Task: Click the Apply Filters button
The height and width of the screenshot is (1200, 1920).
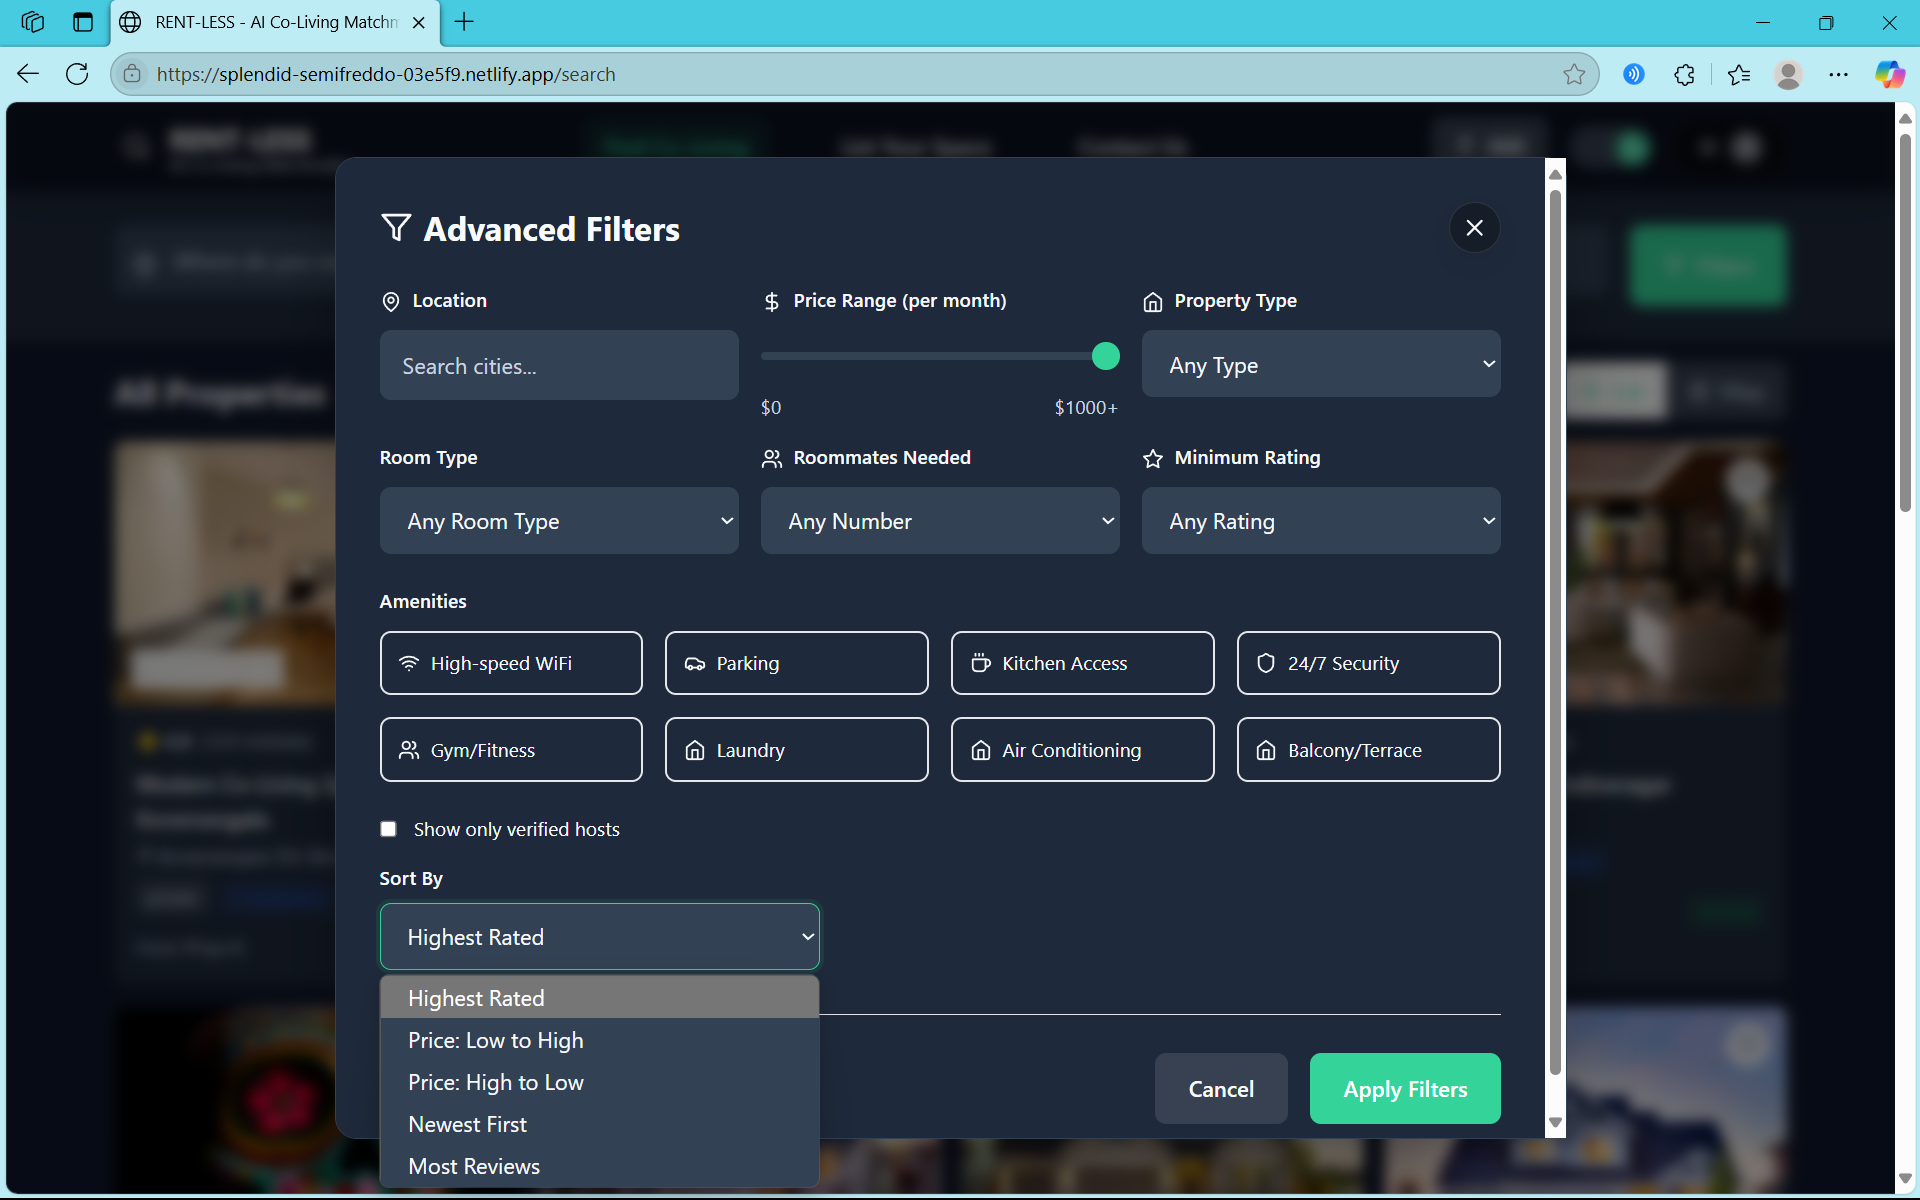Action: (x=1404, y=1089)
